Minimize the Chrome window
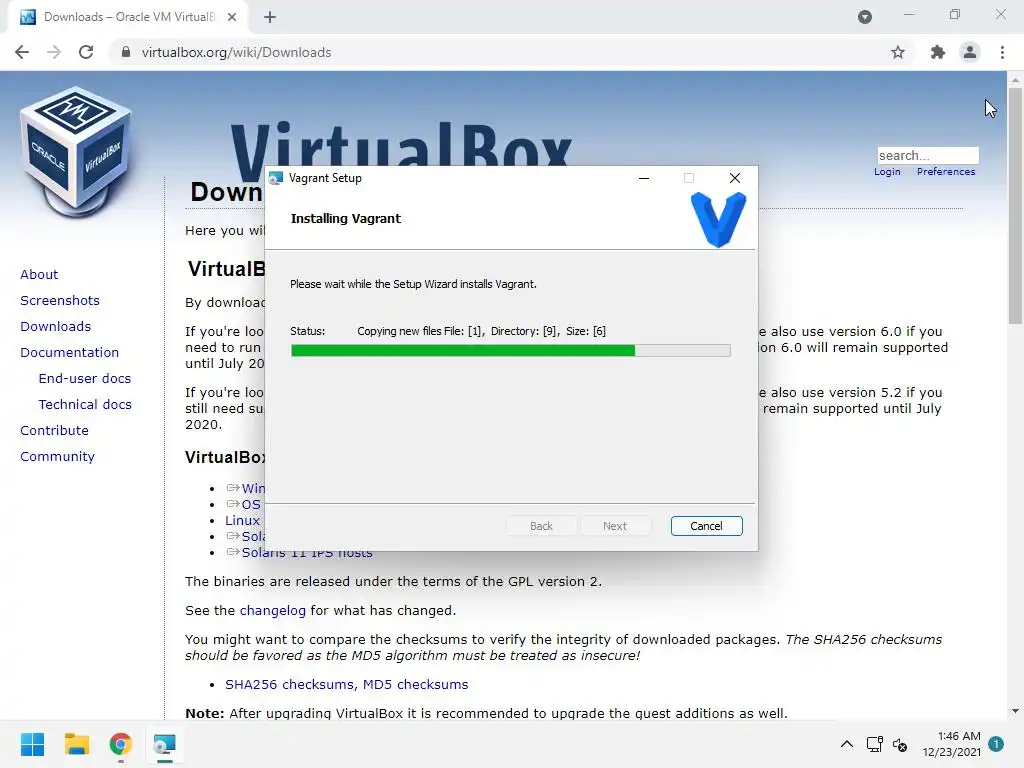 (x=908, y=14)
